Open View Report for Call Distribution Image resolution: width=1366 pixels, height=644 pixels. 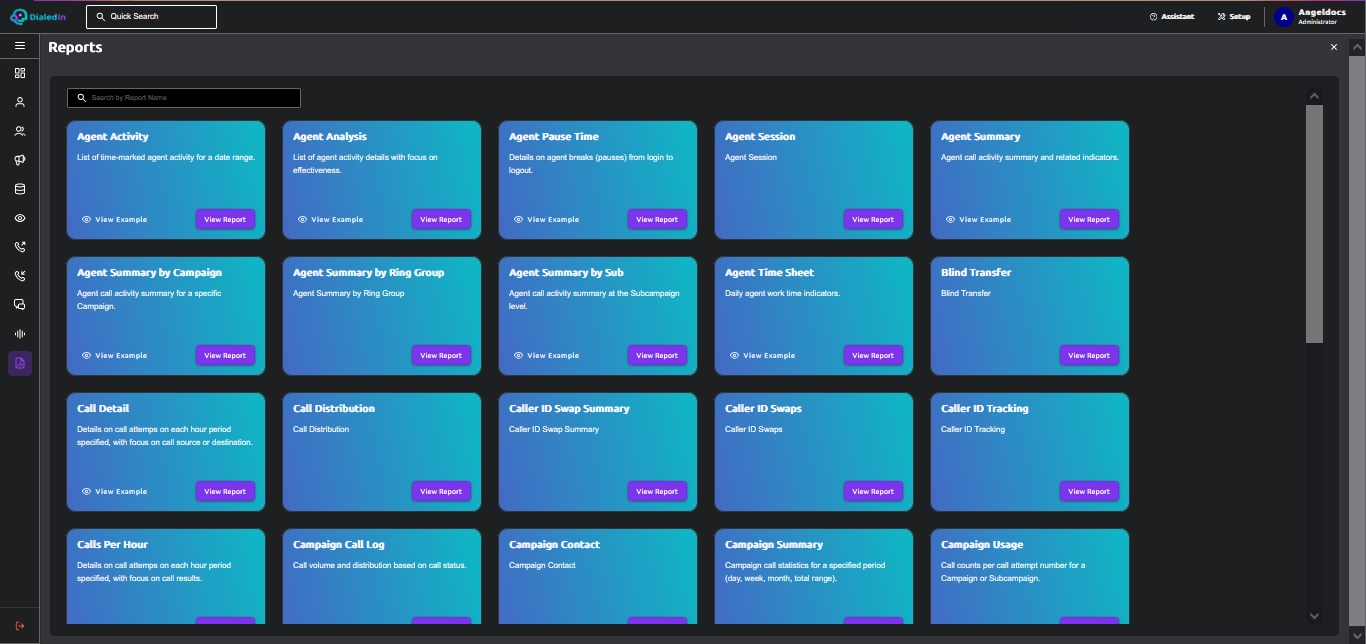tap(441, 492)
